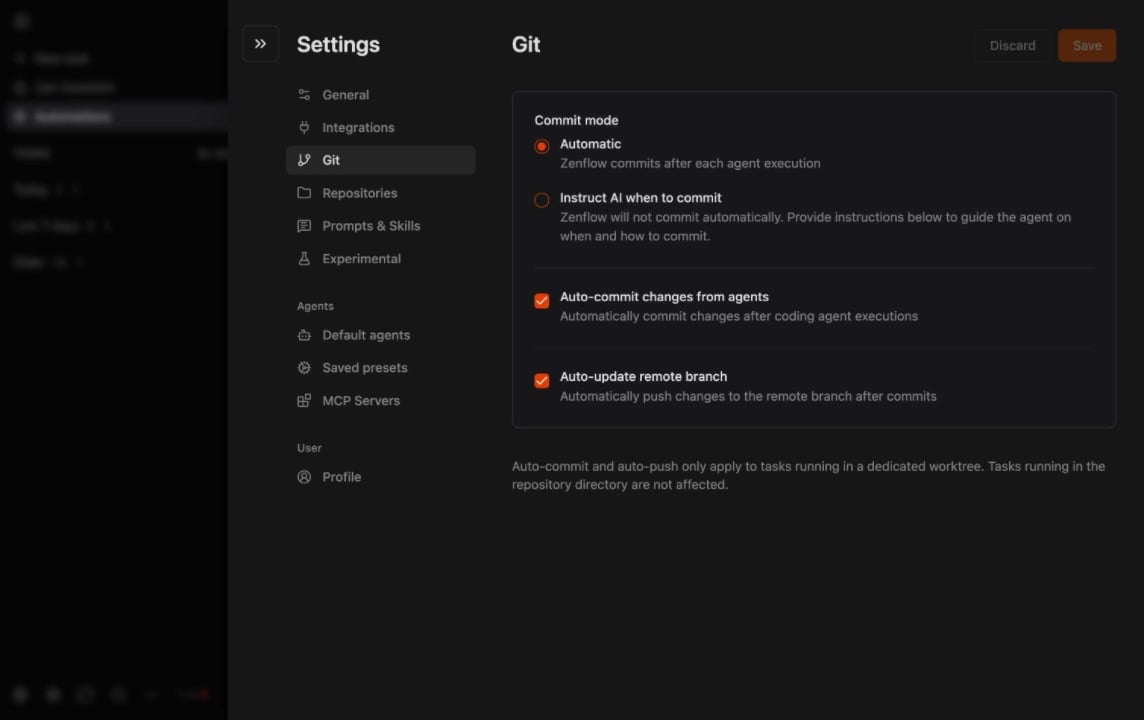Click the User section label

point(309,448)
